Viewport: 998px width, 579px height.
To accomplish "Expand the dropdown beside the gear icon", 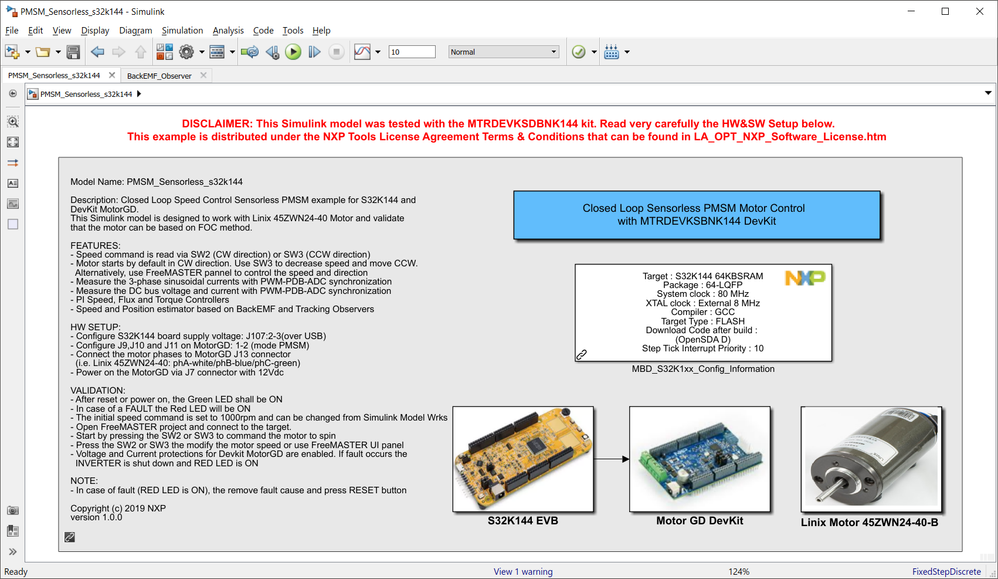I will click(x=202, y=52).
